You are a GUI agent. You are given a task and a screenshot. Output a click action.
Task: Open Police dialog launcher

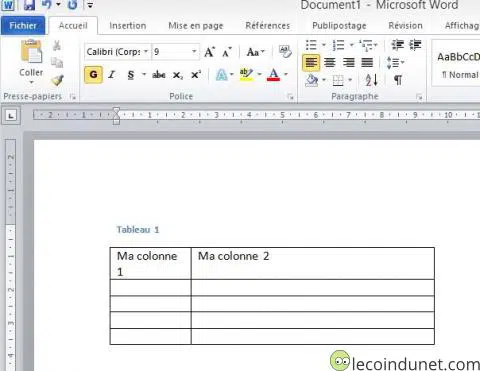coord(291,97)
